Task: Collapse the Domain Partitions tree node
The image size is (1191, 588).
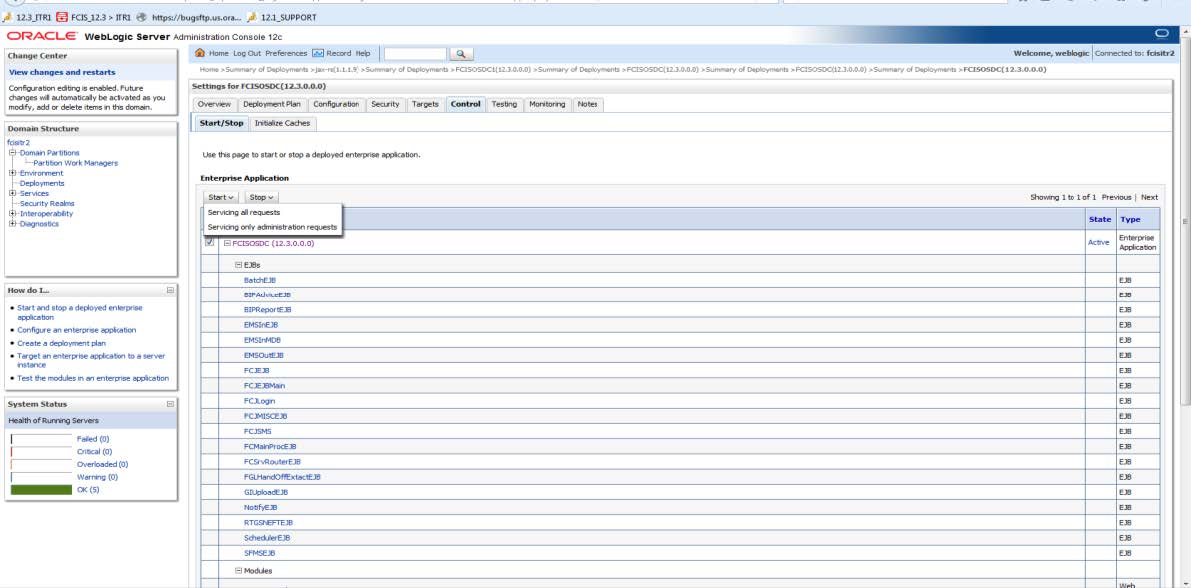Action: (x=13, y=153)
